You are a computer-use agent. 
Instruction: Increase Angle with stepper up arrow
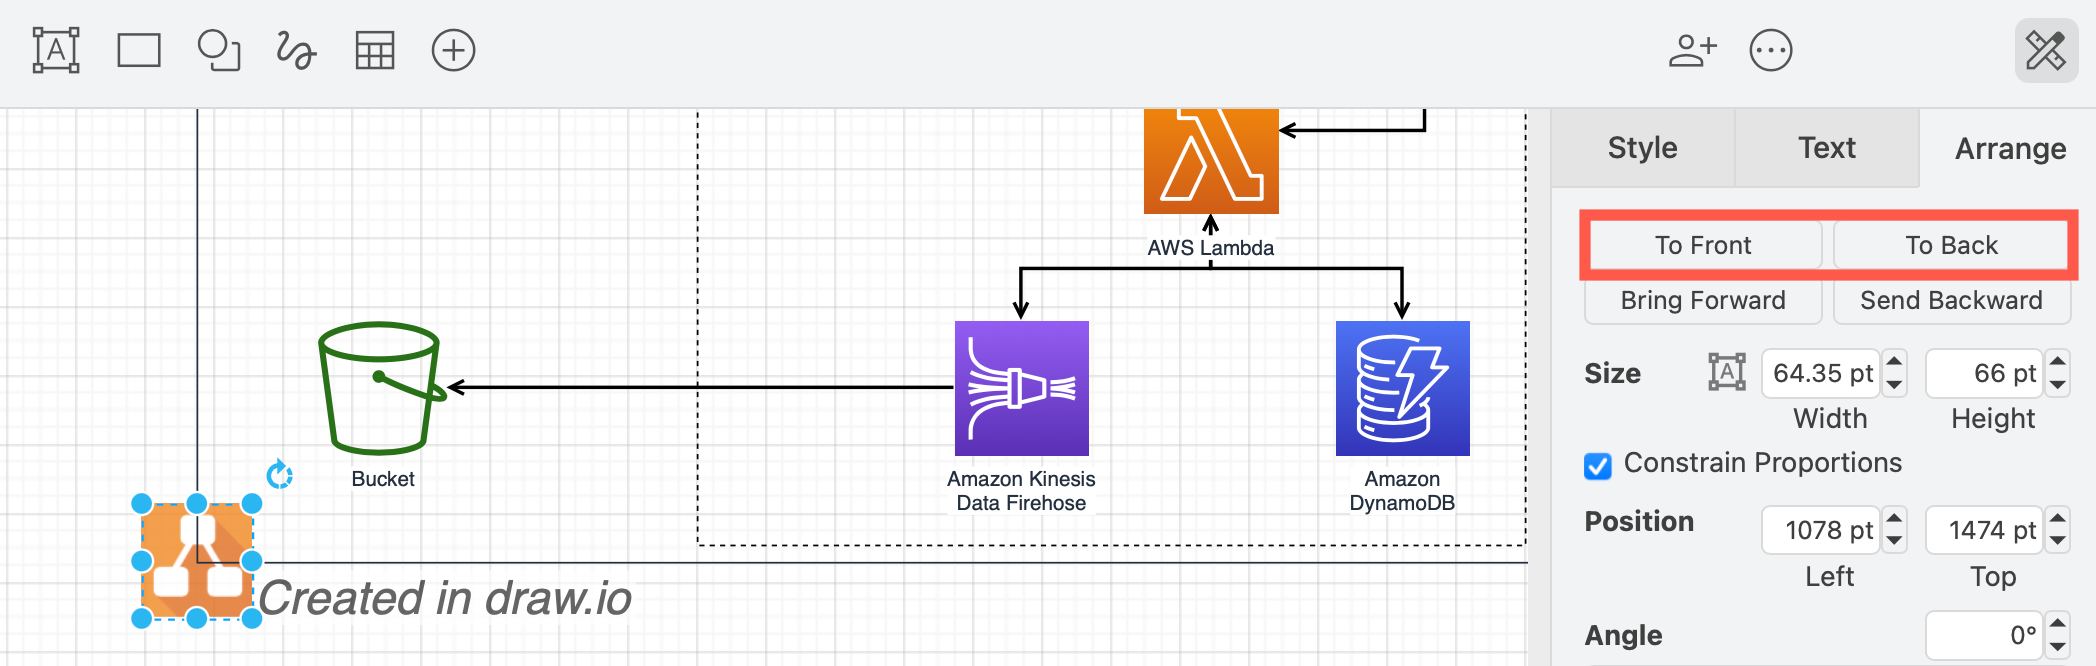pos(2058,623)
